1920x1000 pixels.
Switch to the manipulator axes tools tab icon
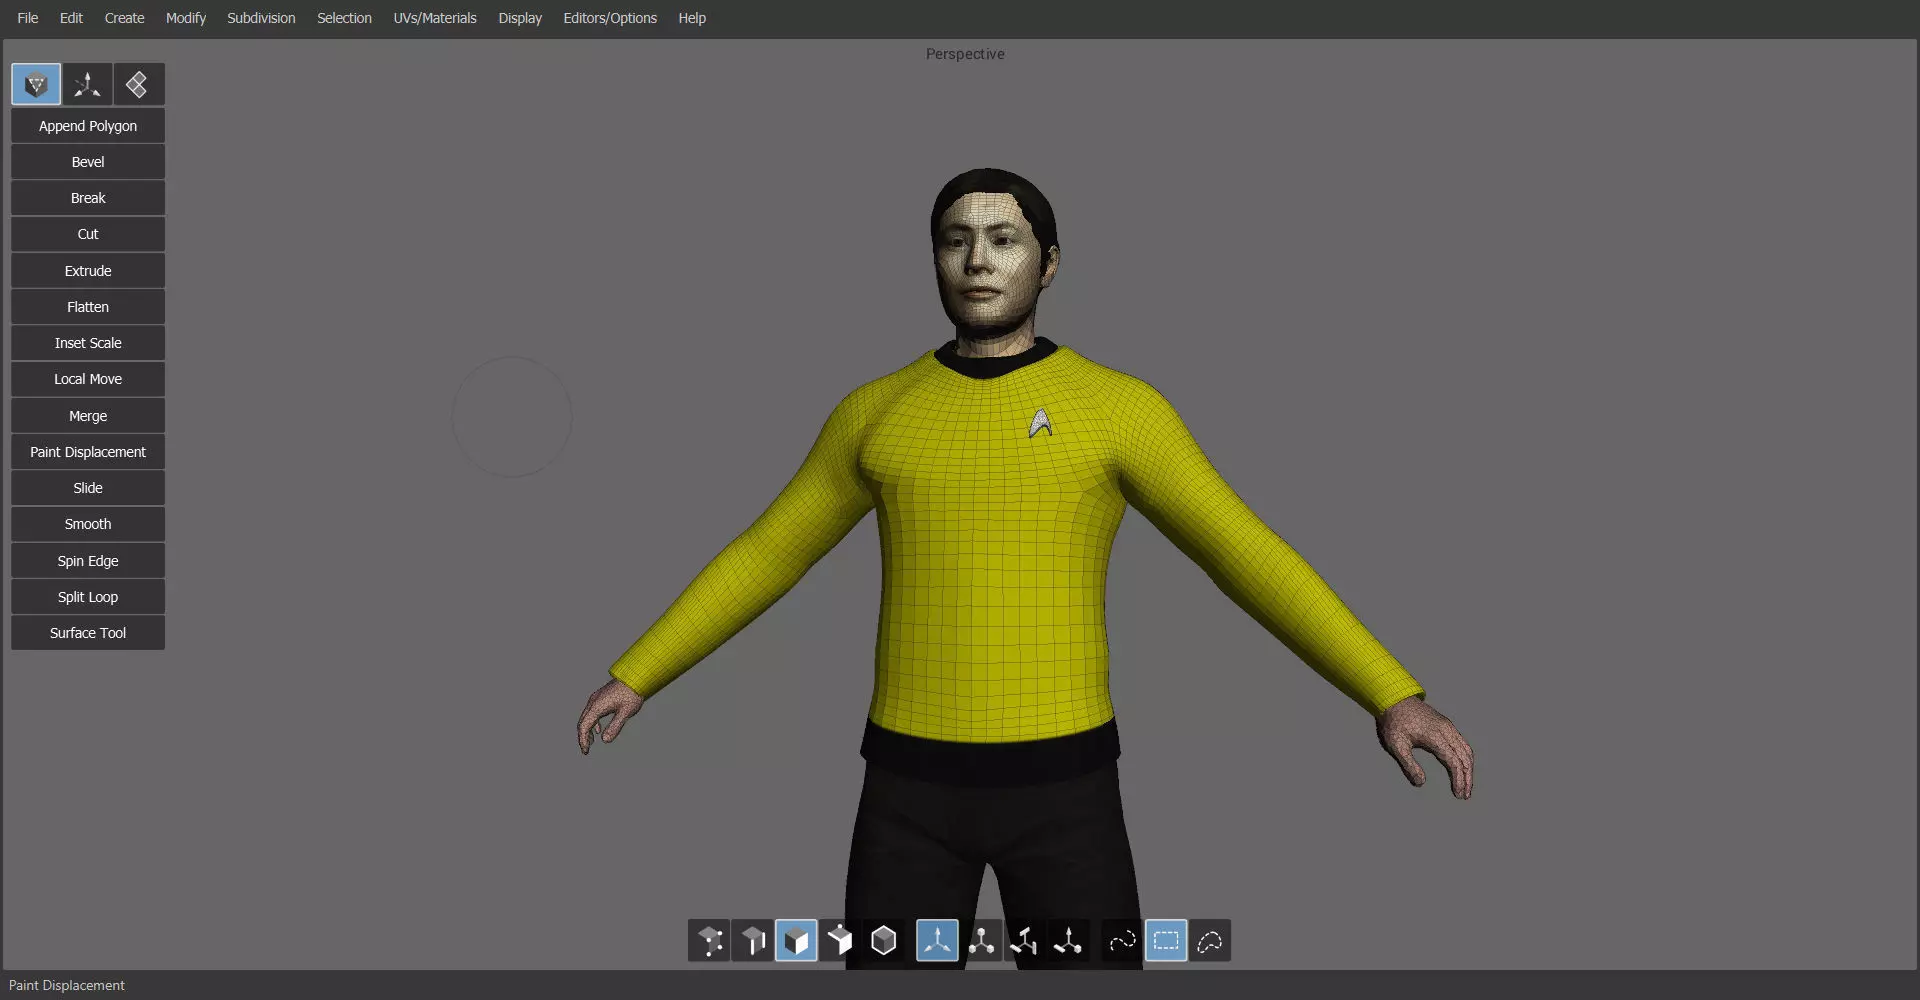[88, 85]
